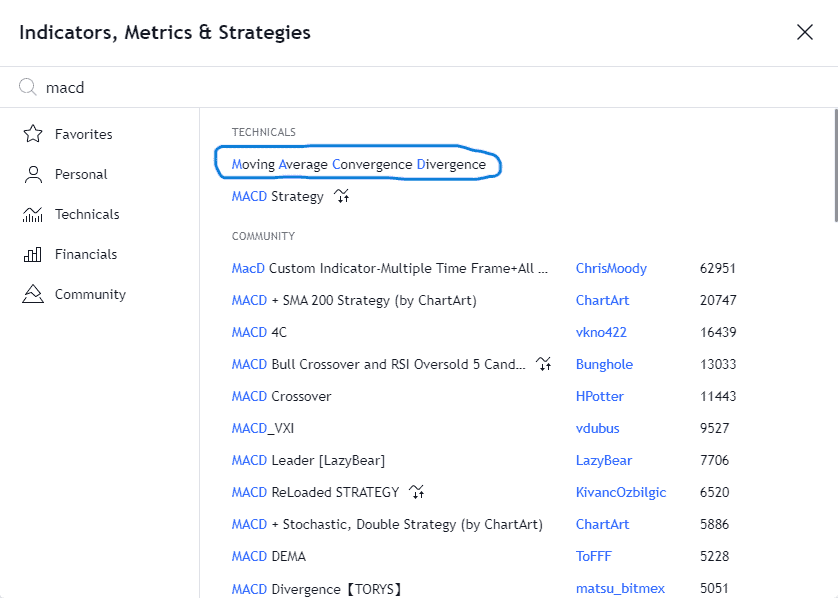
Task: Select MACD ReLoaded STRATEGY script
Action: pyautogui.click(x=315, y=492)
